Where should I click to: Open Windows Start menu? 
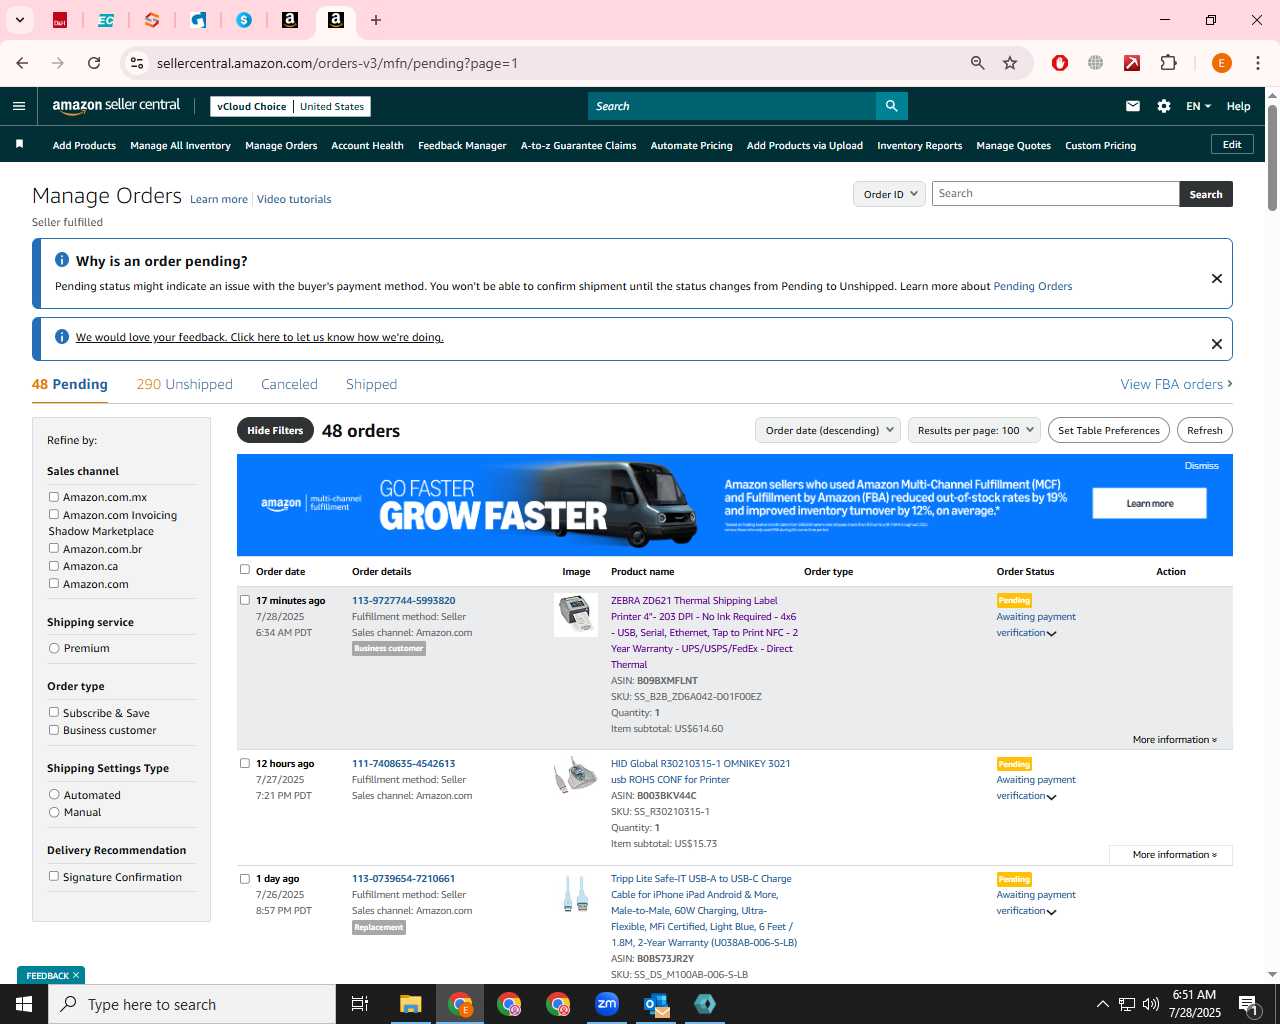[24, 1004]
